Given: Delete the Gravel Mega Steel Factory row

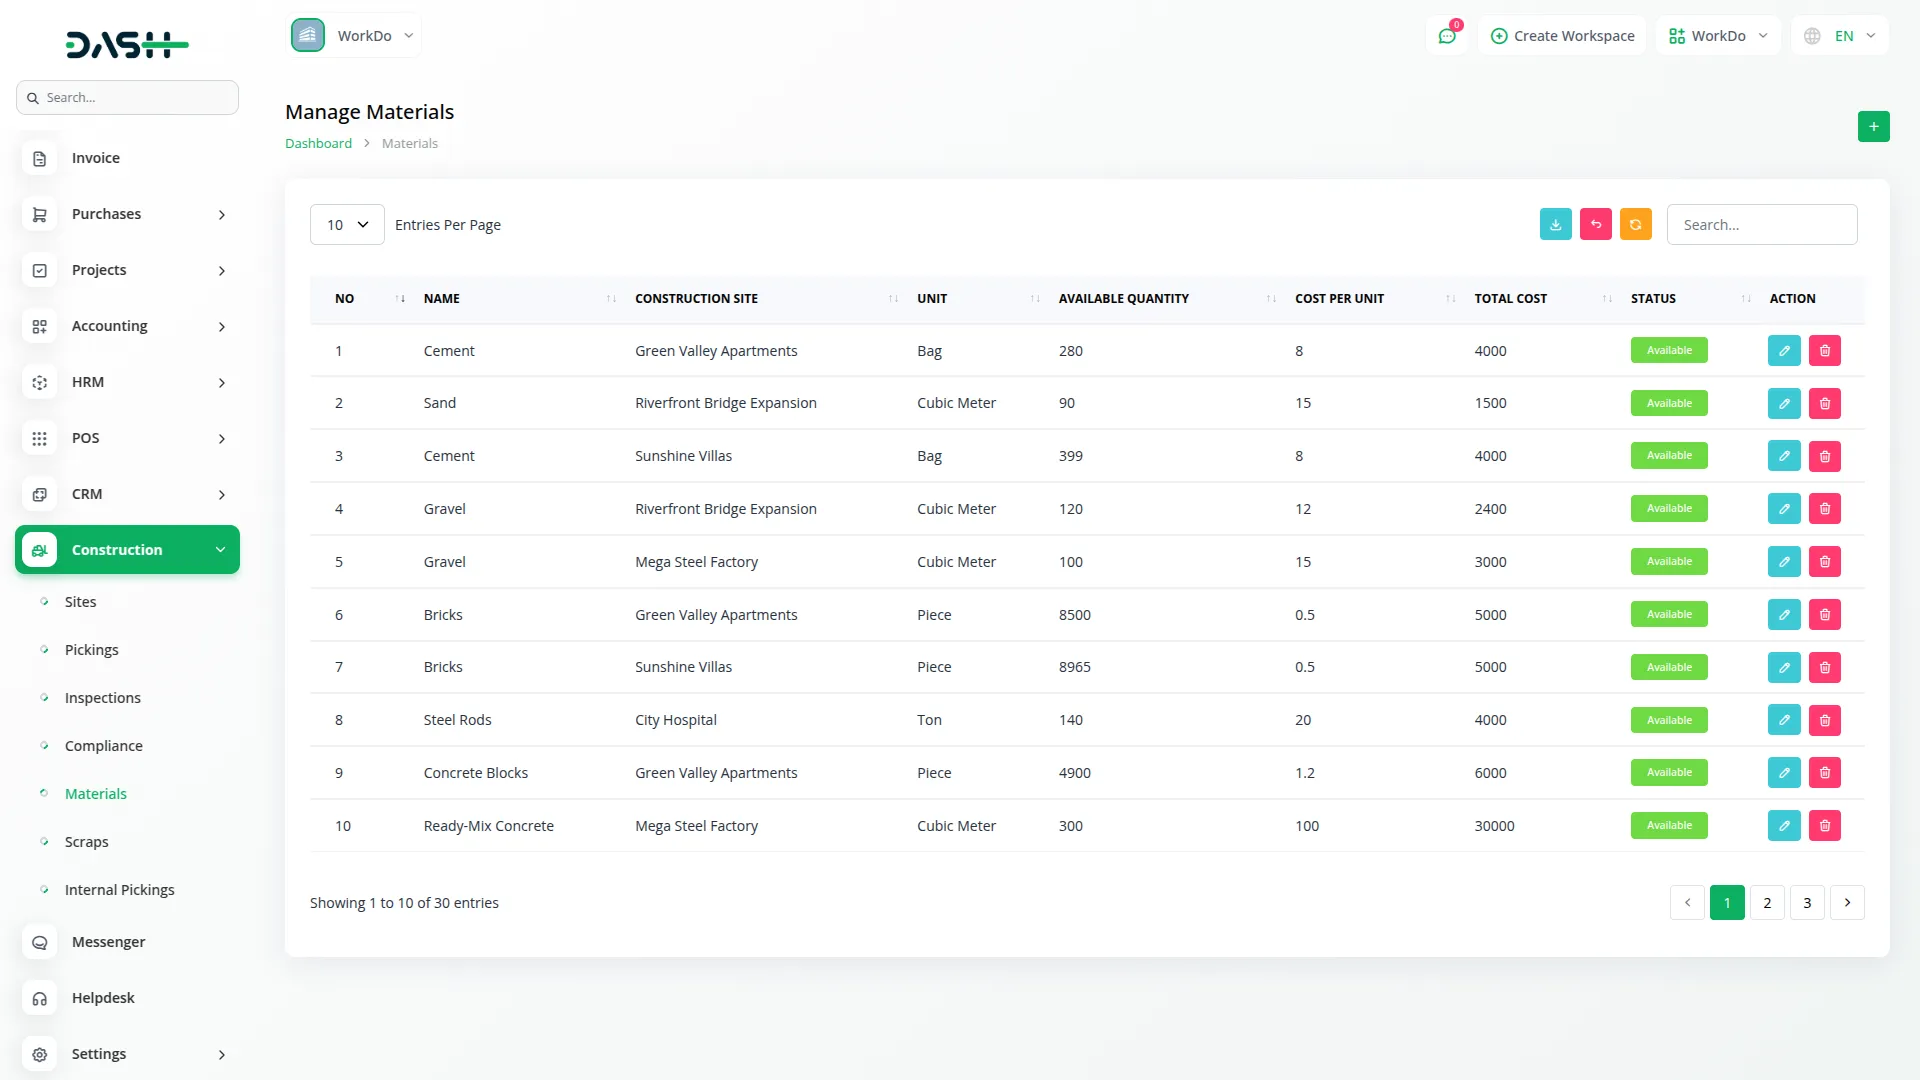Looking at the screenshot, I should coord(1824,562).
